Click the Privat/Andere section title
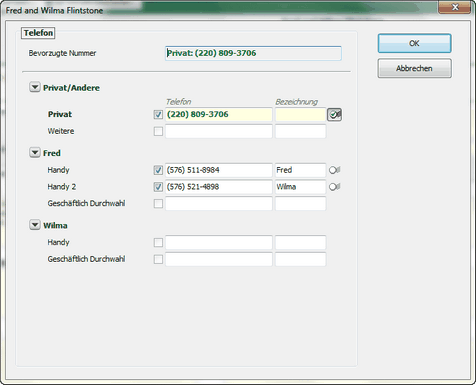 coord(71,88)
